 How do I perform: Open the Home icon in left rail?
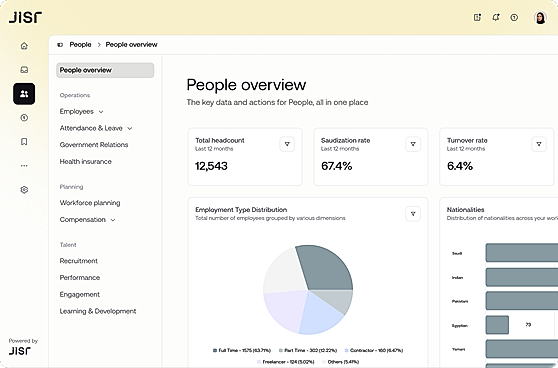[x=24, y=46]
